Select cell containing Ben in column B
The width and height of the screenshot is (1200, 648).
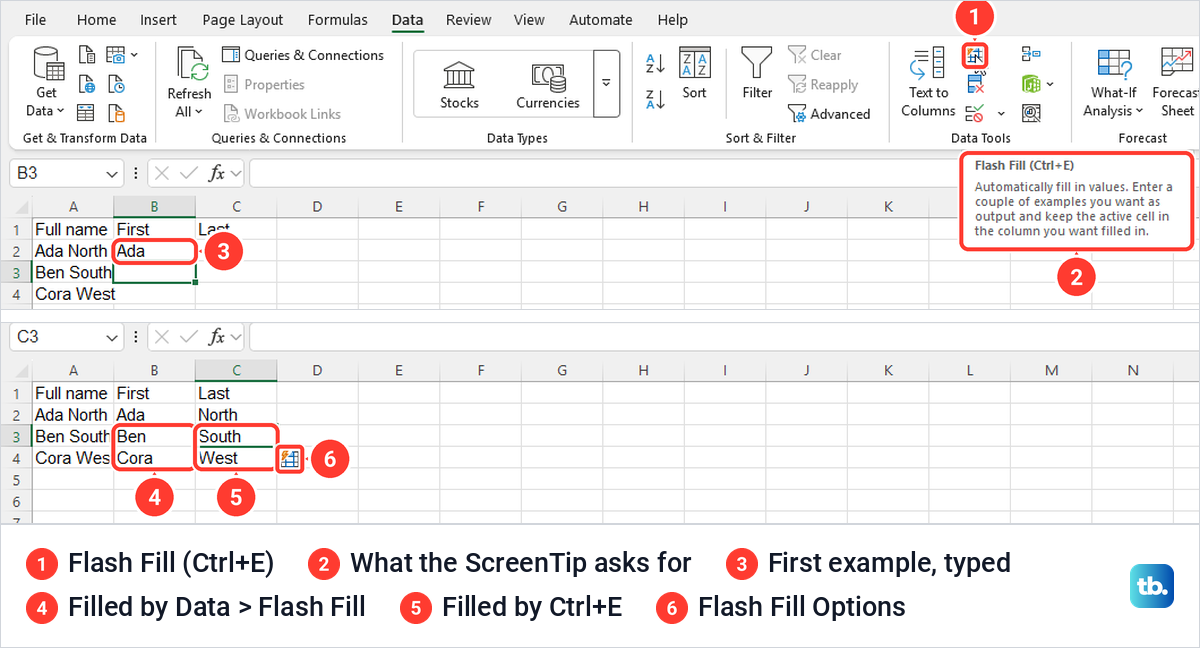coord(154,436)
